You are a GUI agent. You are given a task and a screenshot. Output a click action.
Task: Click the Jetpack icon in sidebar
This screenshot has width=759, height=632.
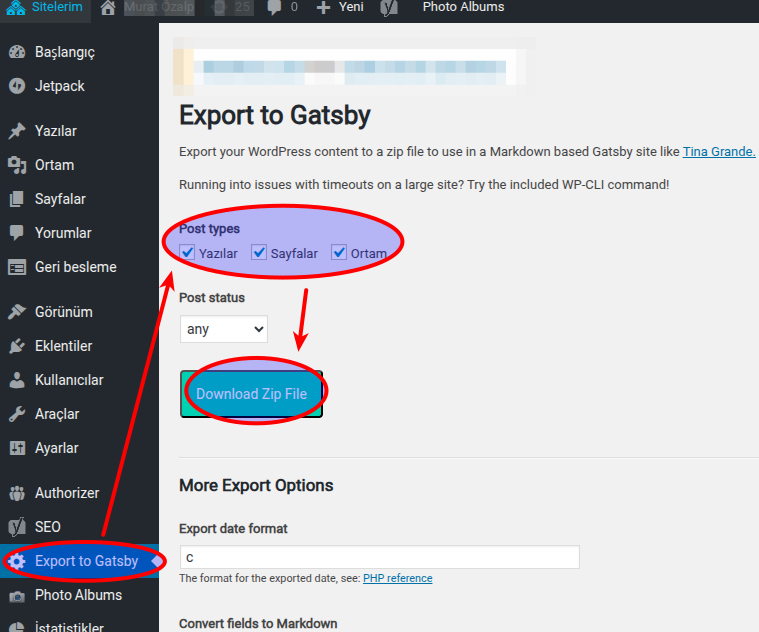[x=17, y=86]
